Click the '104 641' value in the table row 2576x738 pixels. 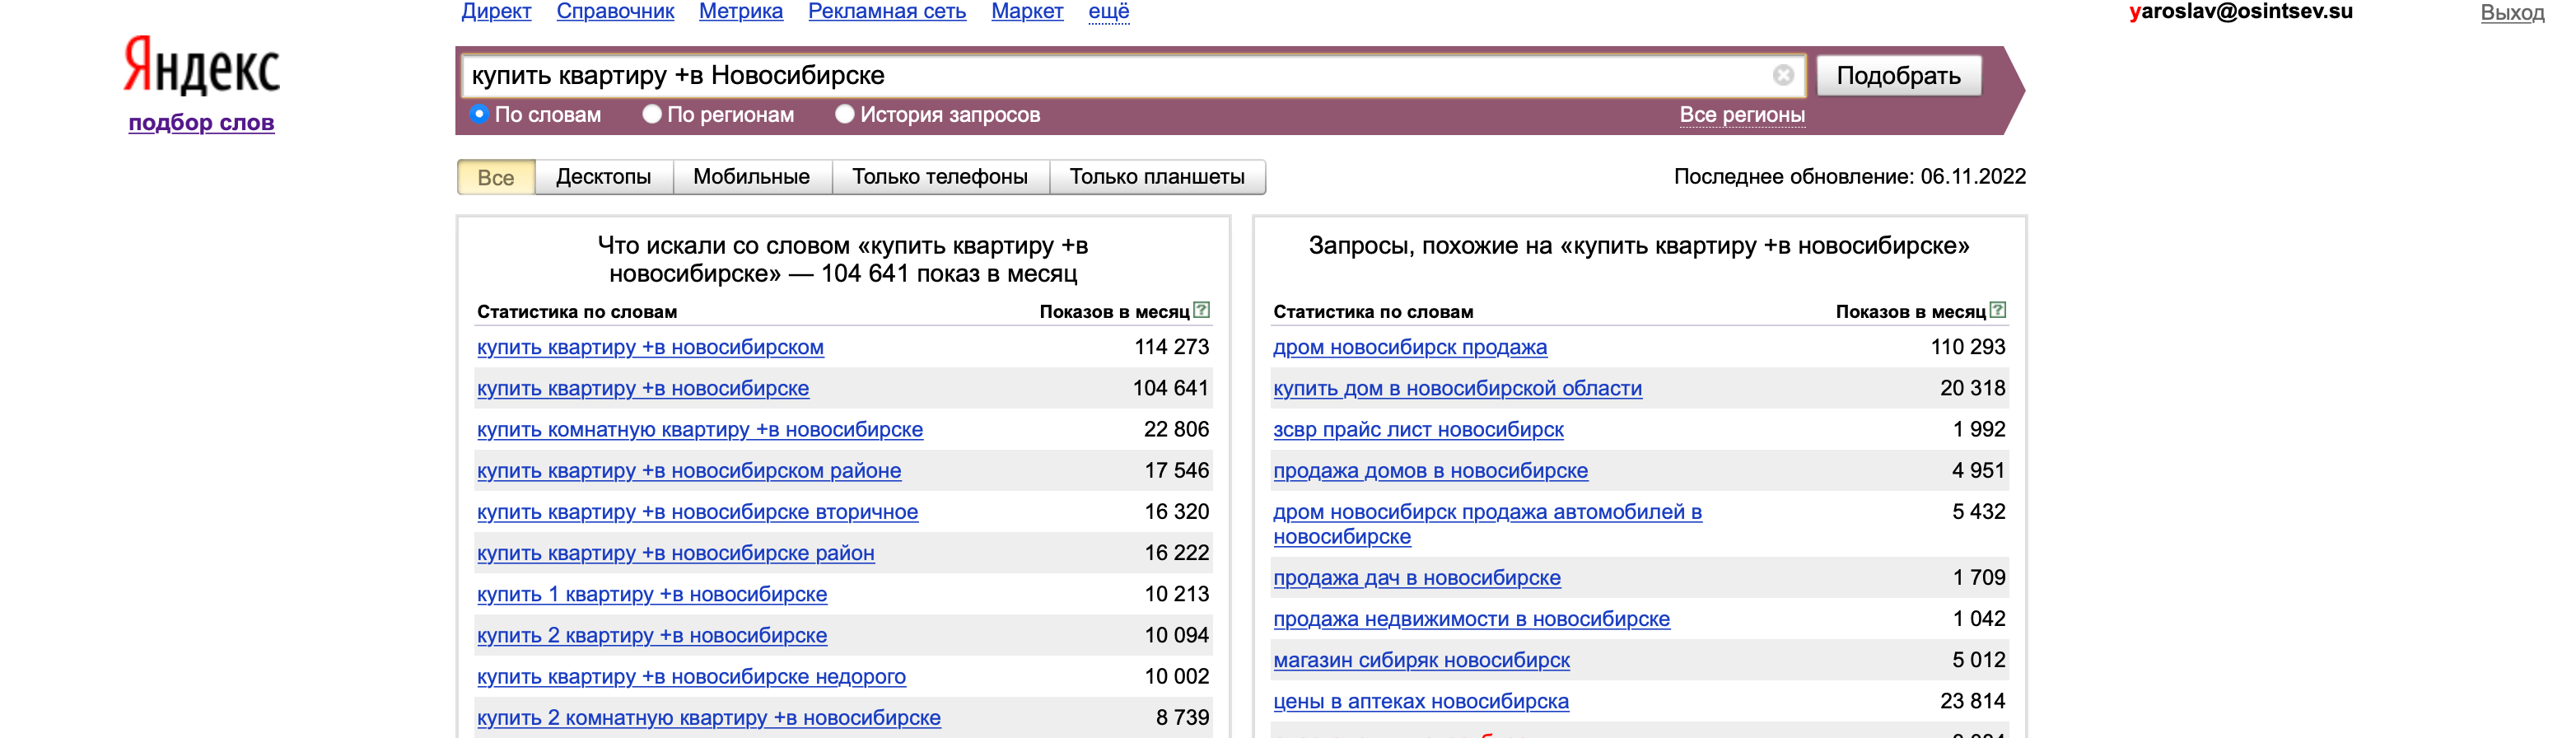click(x=1170, y=388)
